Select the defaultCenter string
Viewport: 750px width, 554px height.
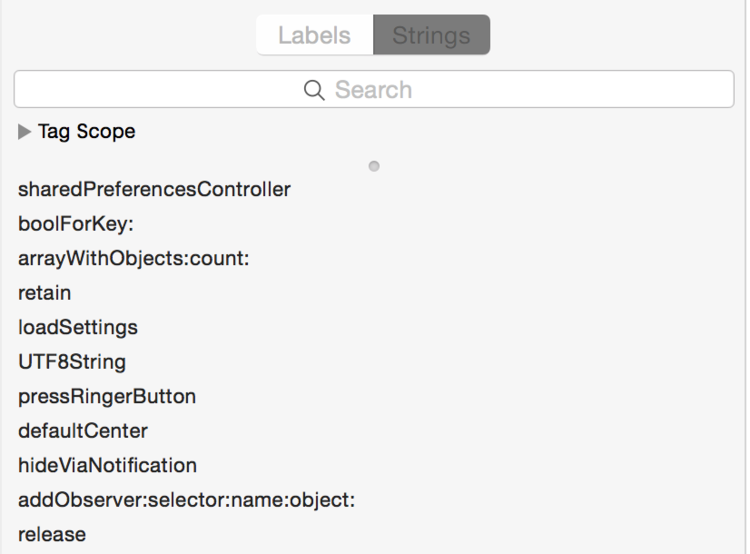(x=83, y=431)
